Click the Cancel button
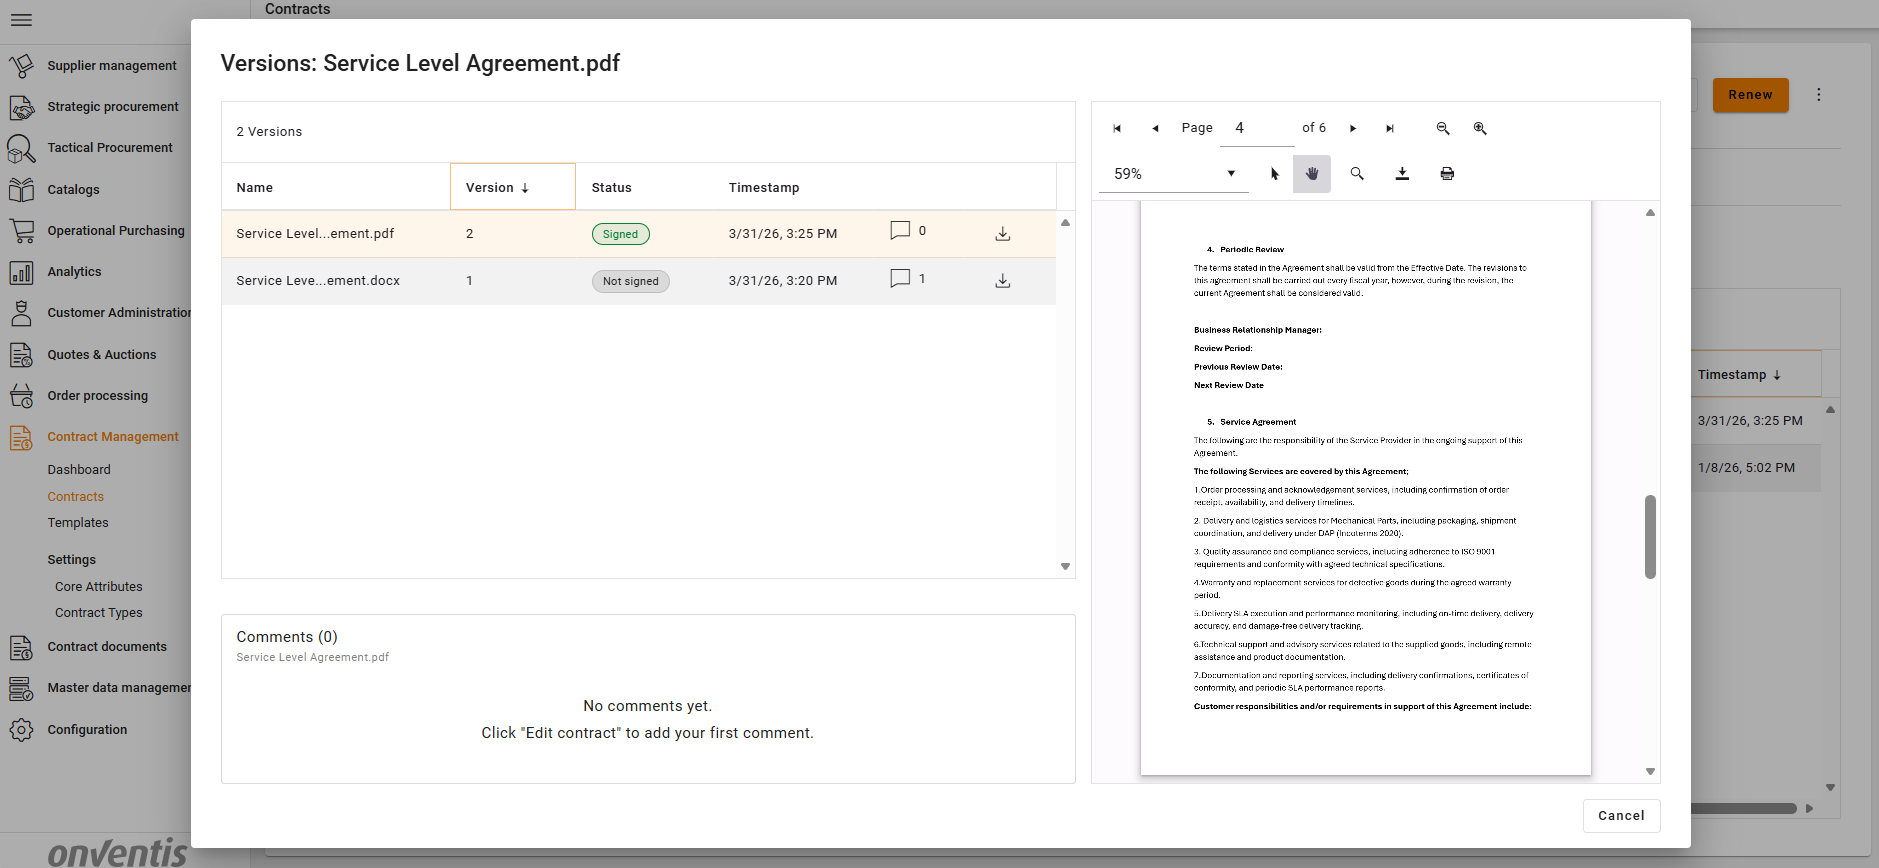Image resolution: width=1879 pixels, height=868 pixels. pyautogui.click(x=1621, y=816)
